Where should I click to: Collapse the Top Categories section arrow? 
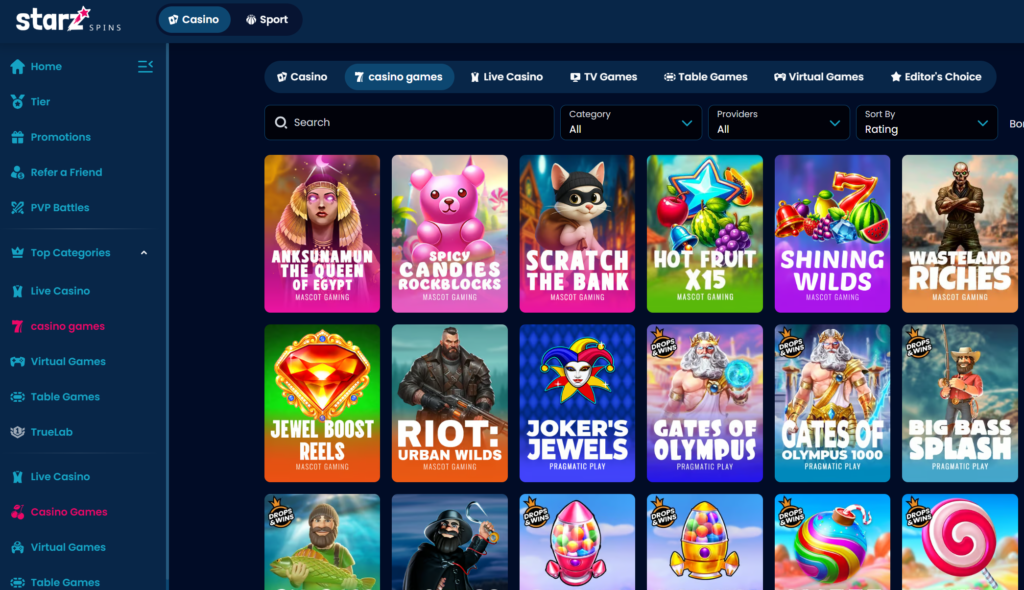pyautogui.click(x=144, y=253)
